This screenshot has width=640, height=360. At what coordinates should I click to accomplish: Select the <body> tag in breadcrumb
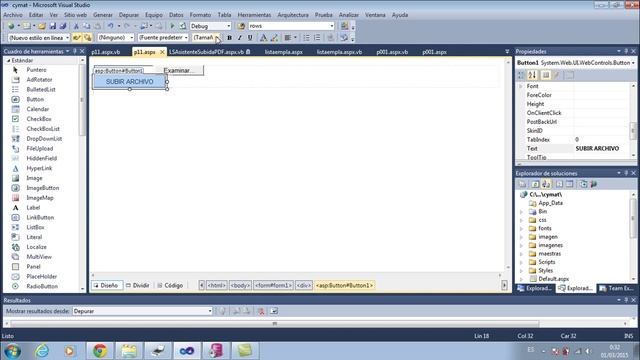pos(240,285)
